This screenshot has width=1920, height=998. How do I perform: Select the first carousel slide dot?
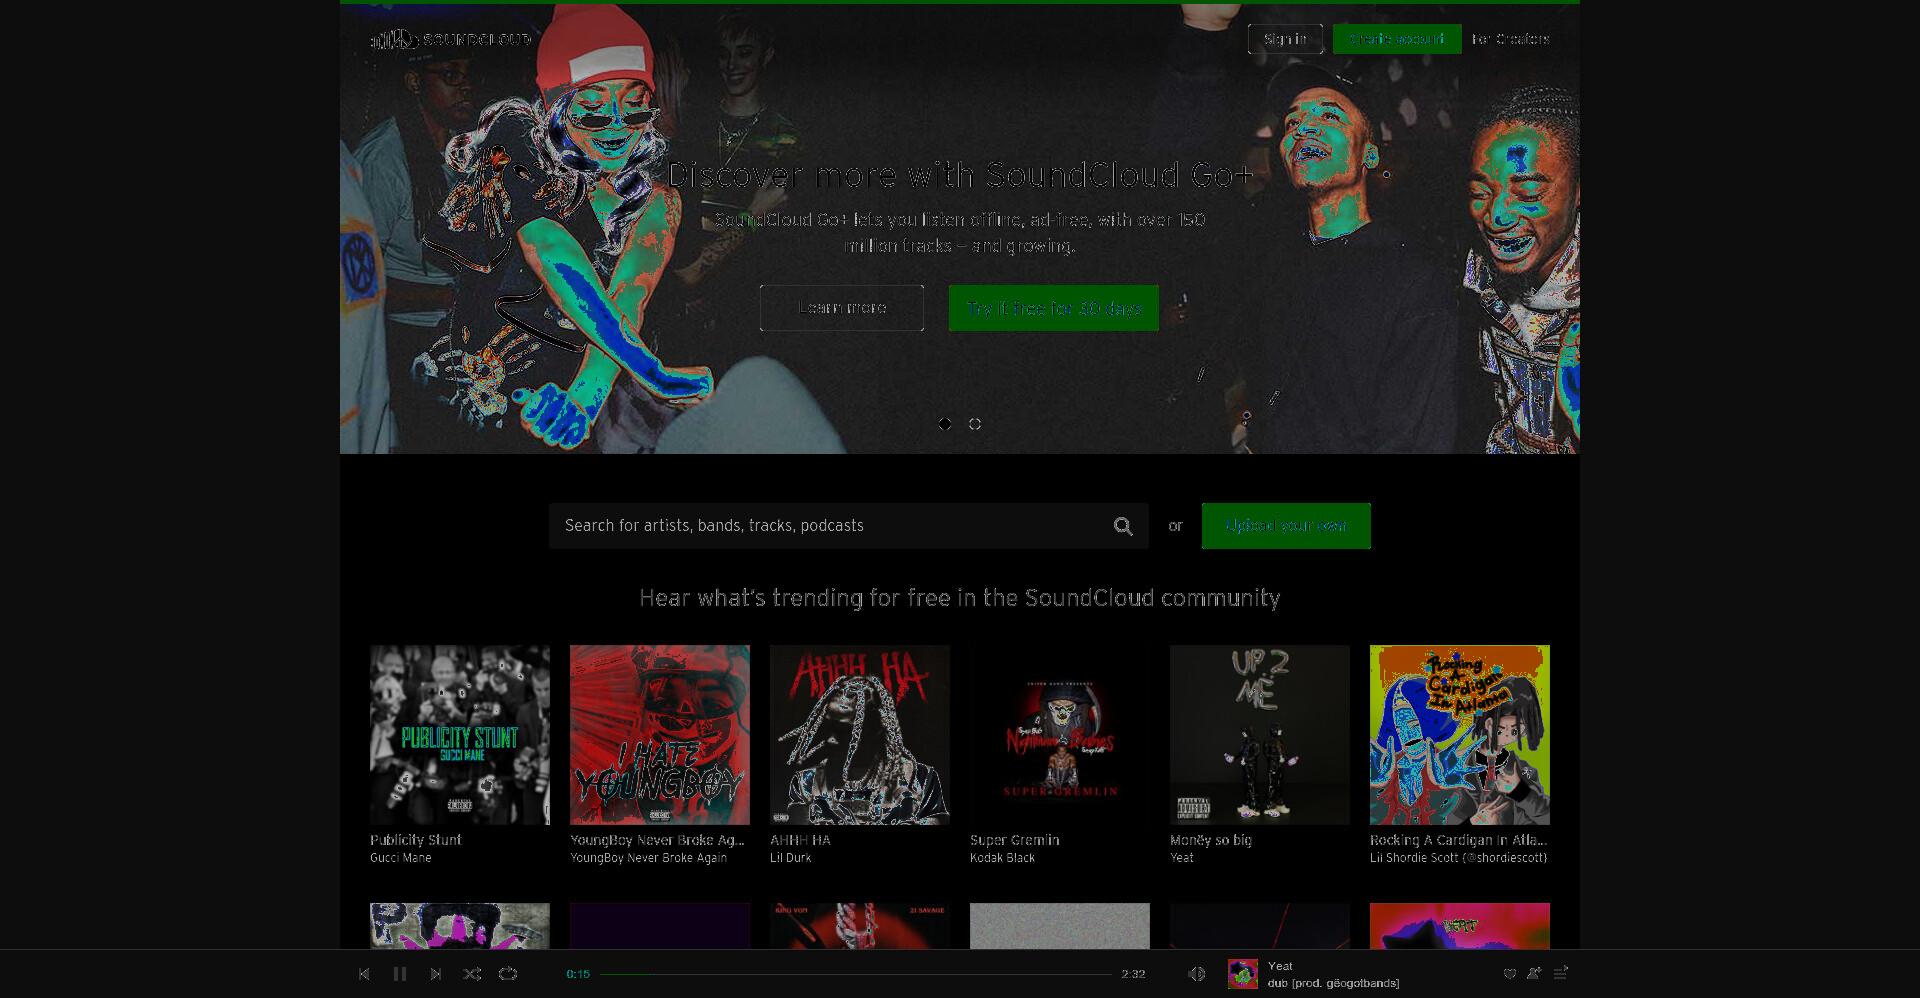tap(945, 424)
